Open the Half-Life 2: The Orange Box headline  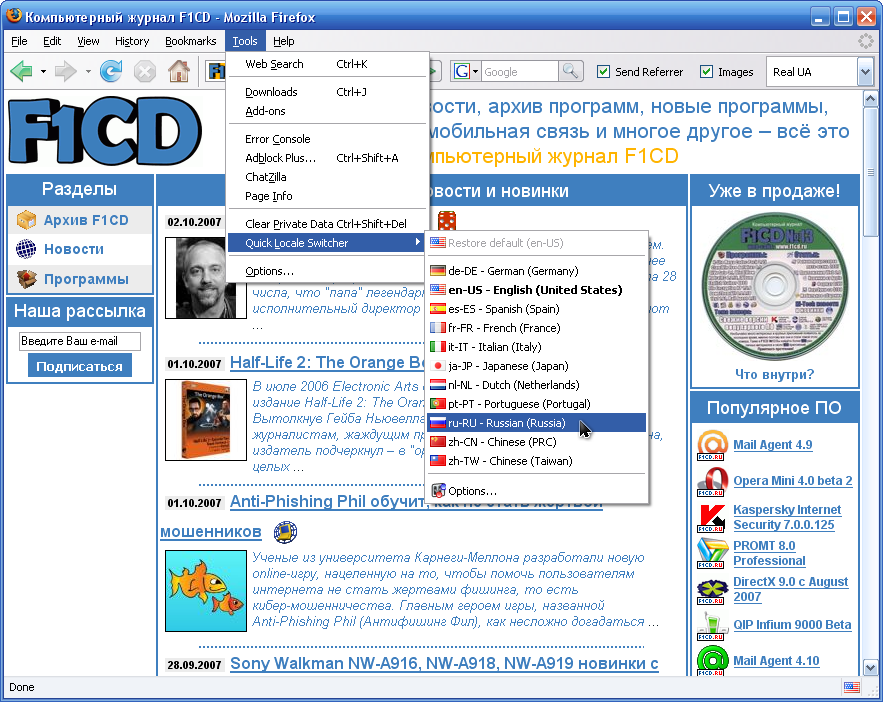click(x=327, y=362)
